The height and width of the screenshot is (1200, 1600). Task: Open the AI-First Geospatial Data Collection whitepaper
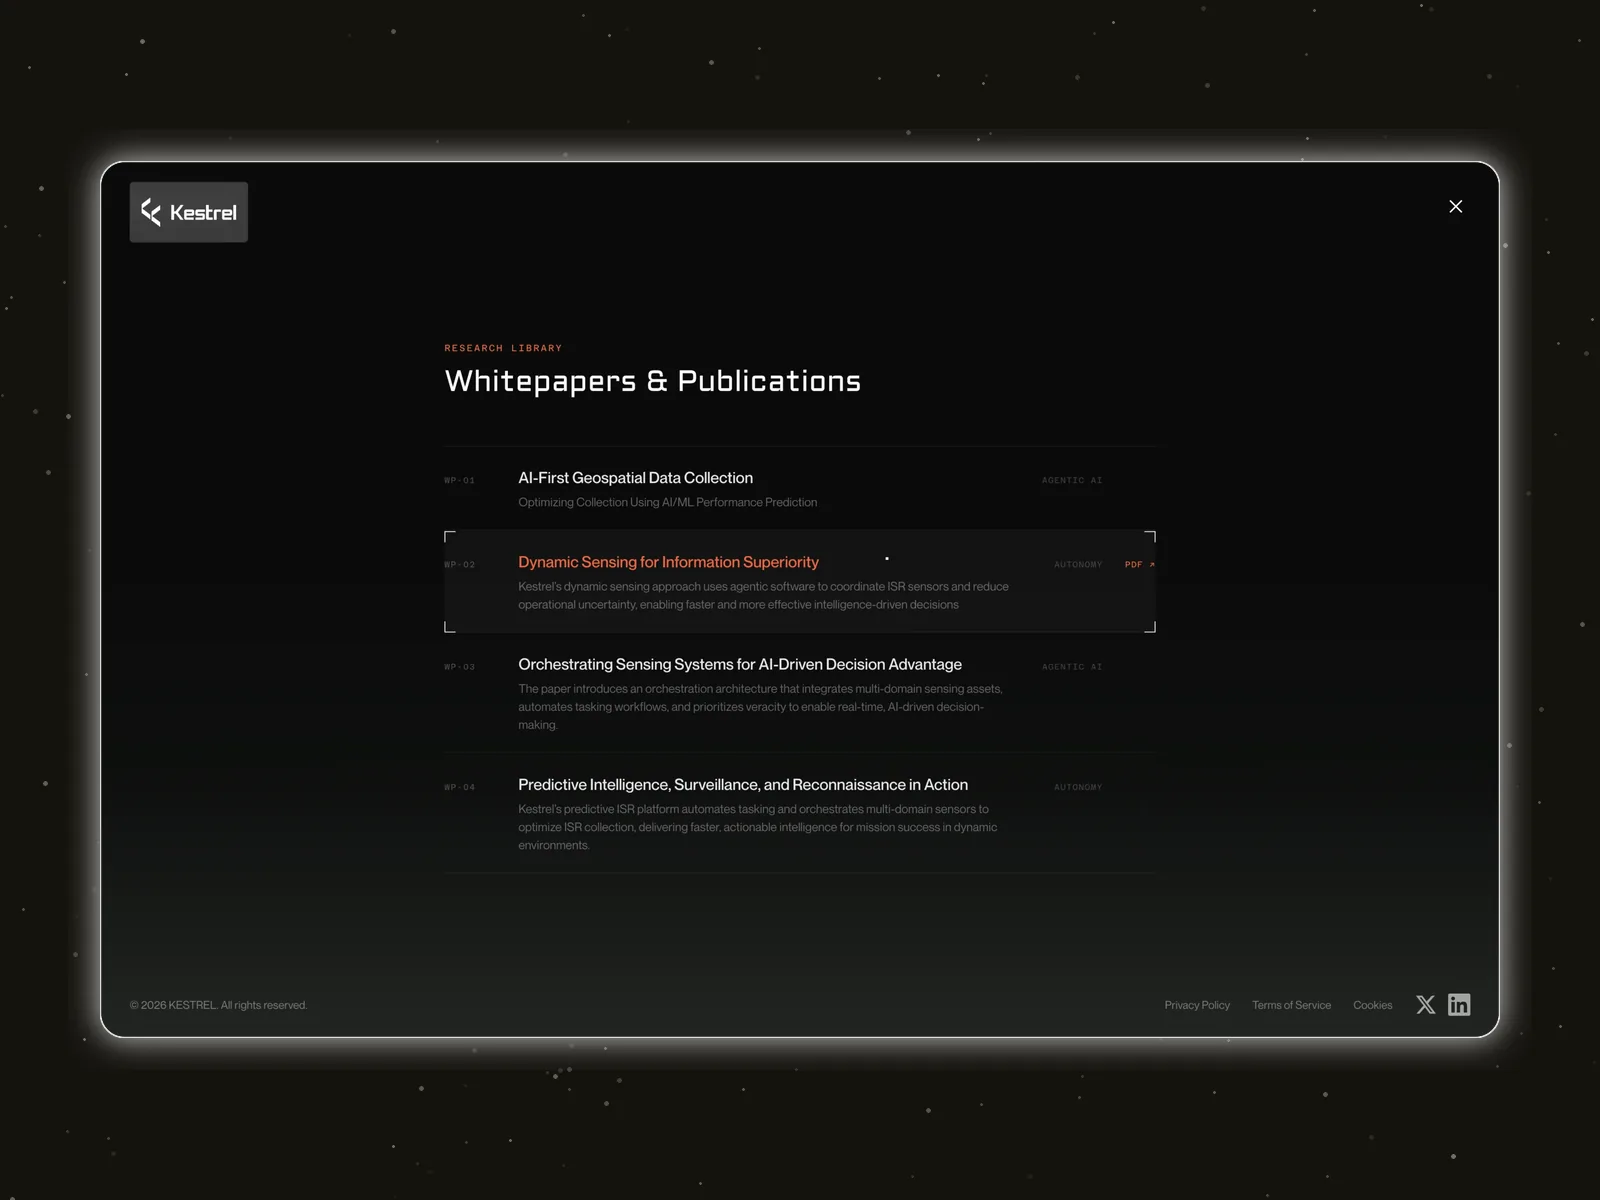coord(635,478)
